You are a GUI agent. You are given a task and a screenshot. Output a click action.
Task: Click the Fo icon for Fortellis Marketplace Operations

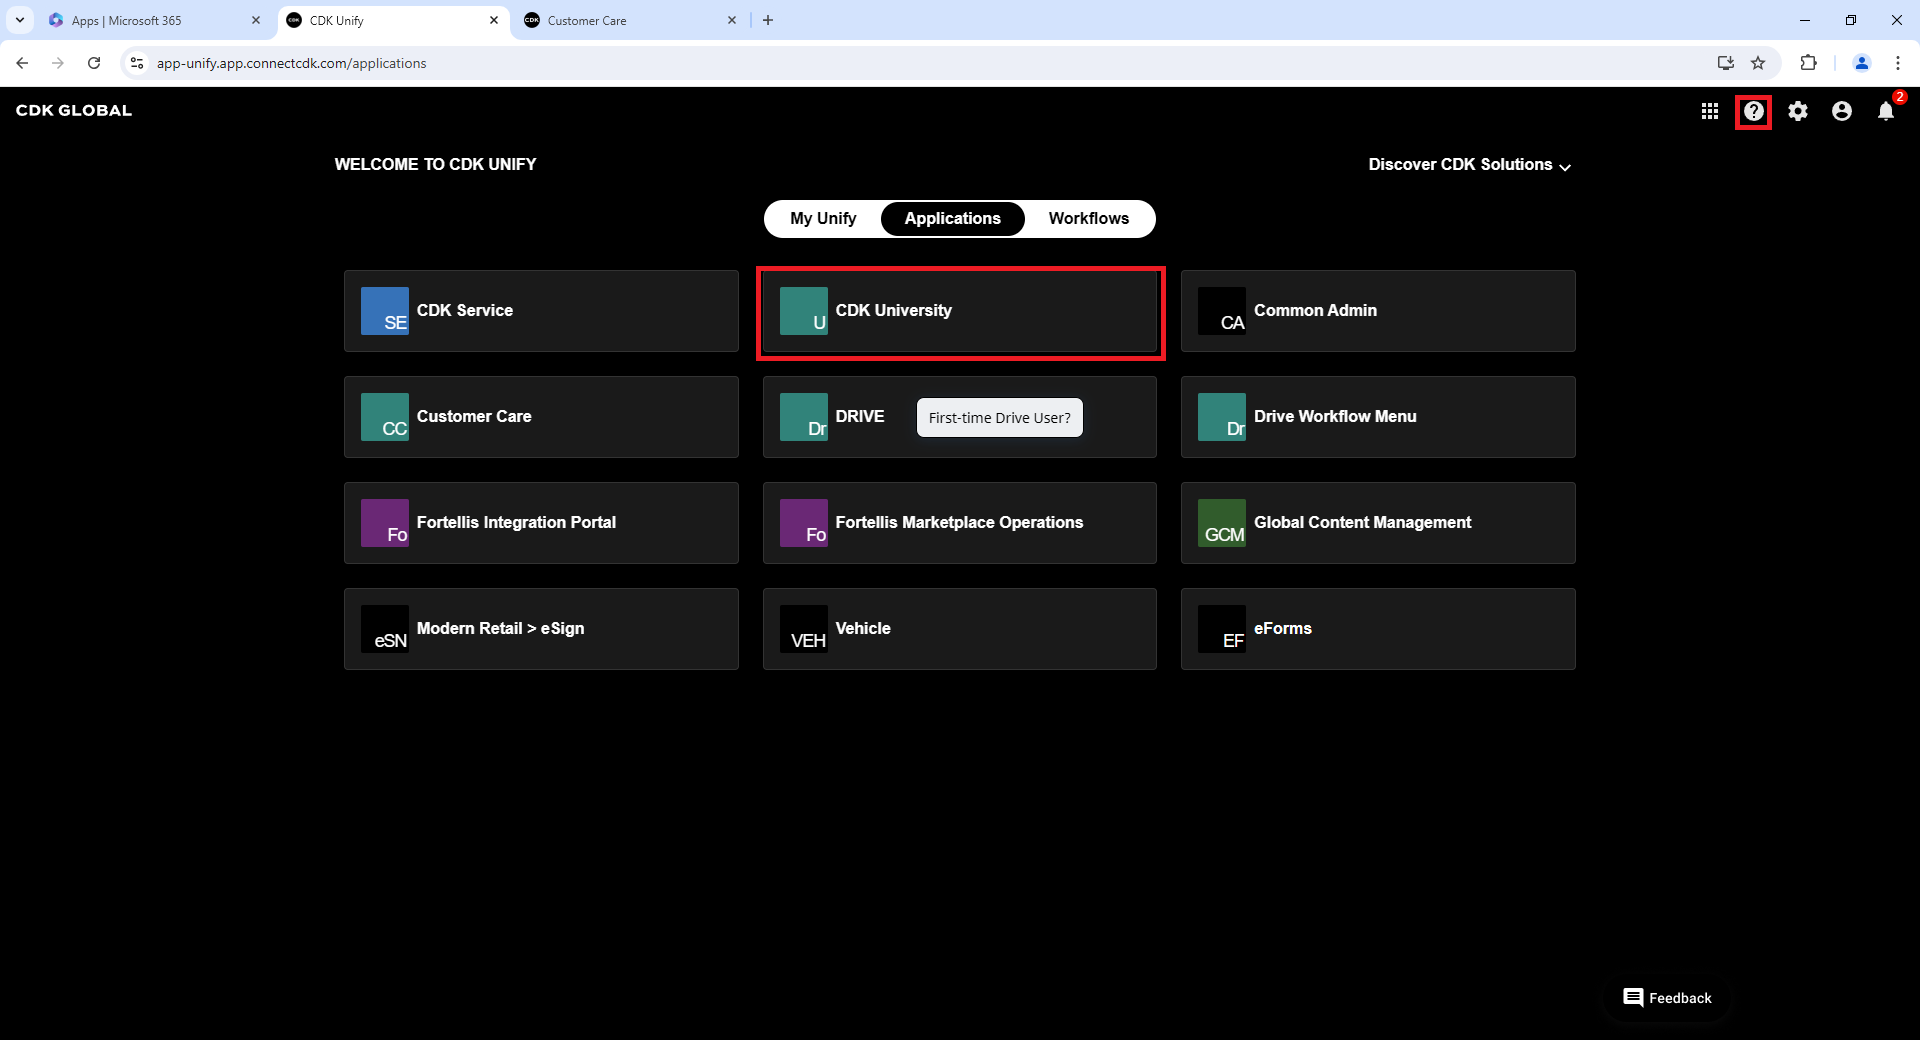click(x=804, y=523)
